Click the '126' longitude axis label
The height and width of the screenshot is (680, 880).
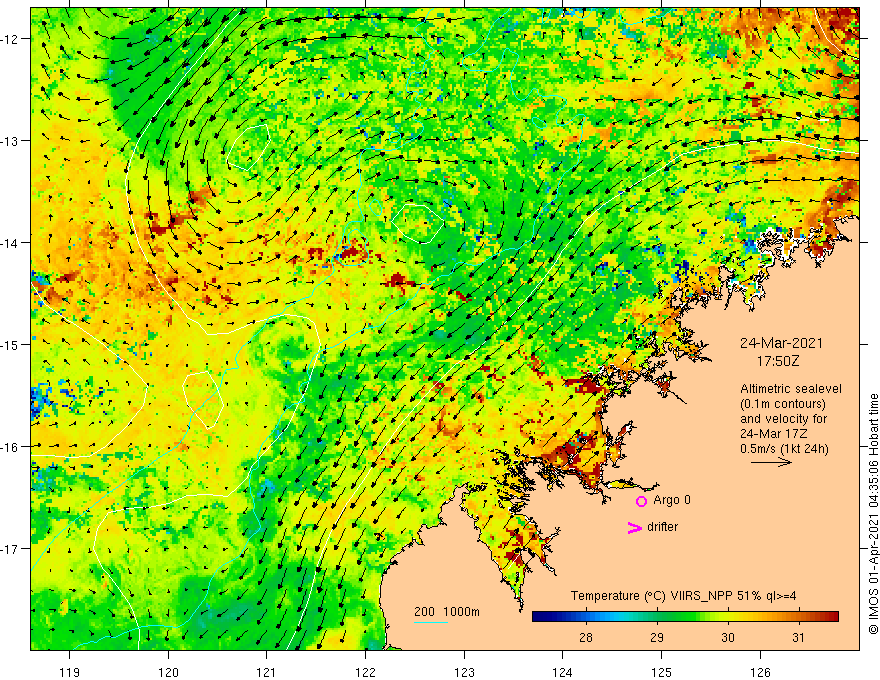[x=760, y=672]
